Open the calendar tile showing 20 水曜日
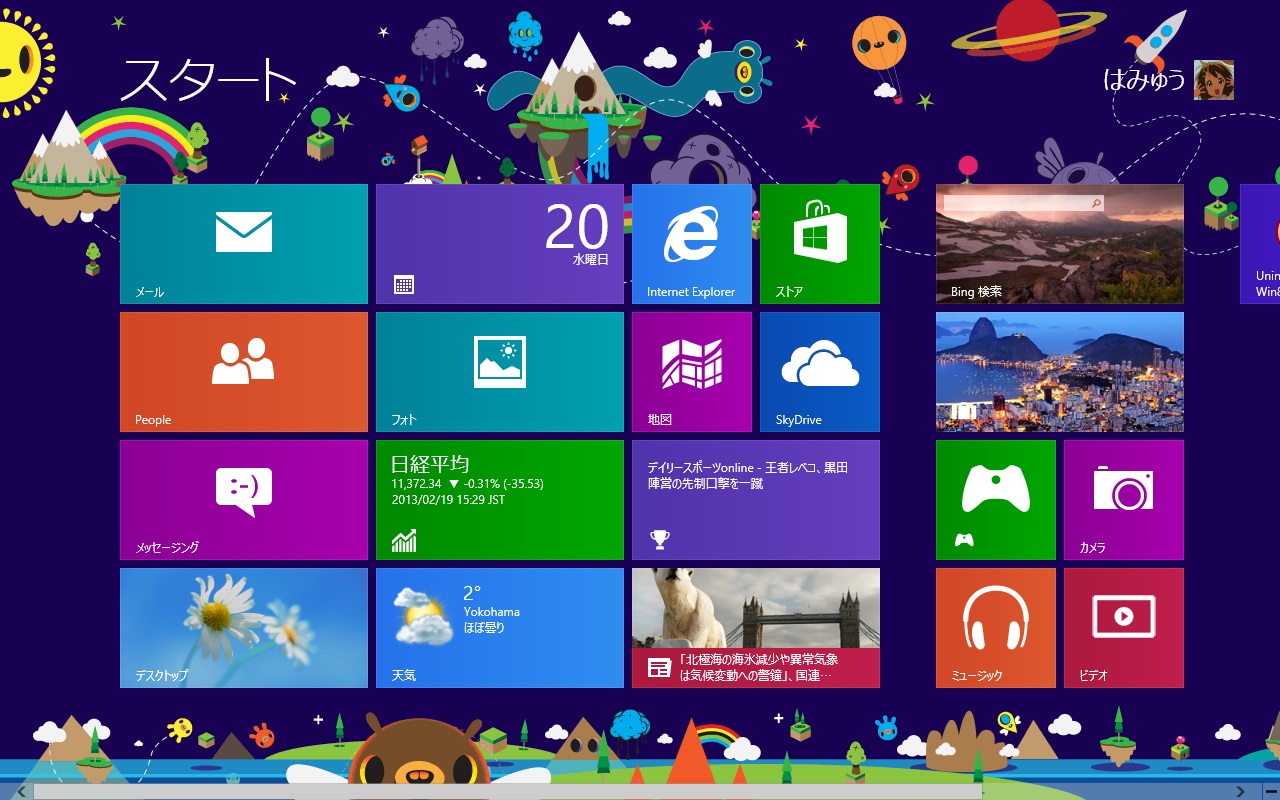The image size is (1280, 800). 500,244
